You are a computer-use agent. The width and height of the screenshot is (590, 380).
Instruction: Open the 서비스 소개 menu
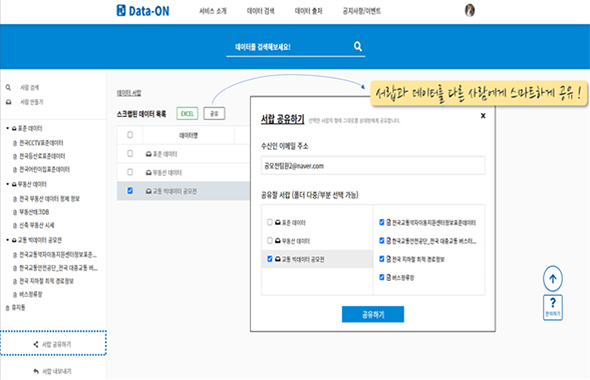tap(213, 11)
